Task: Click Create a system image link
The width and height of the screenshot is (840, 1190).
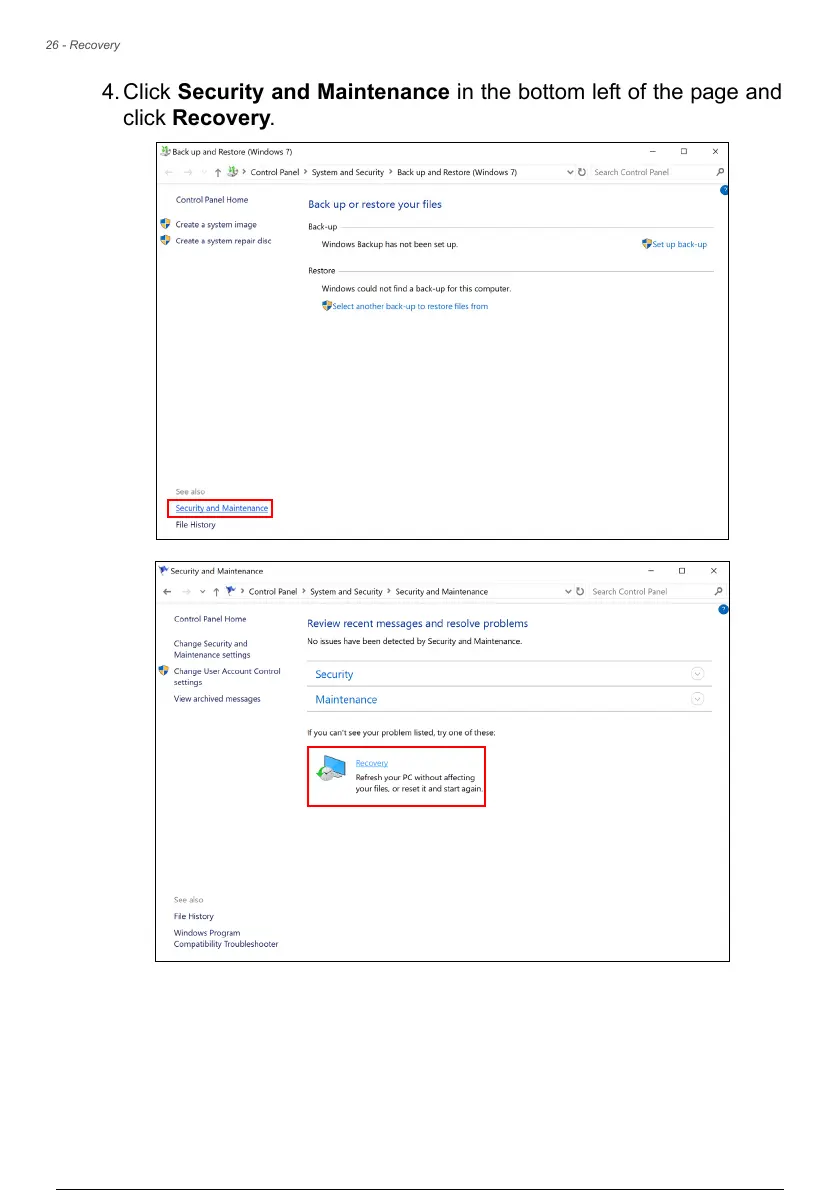Action: pyautogui.click(x=216, y=225)
